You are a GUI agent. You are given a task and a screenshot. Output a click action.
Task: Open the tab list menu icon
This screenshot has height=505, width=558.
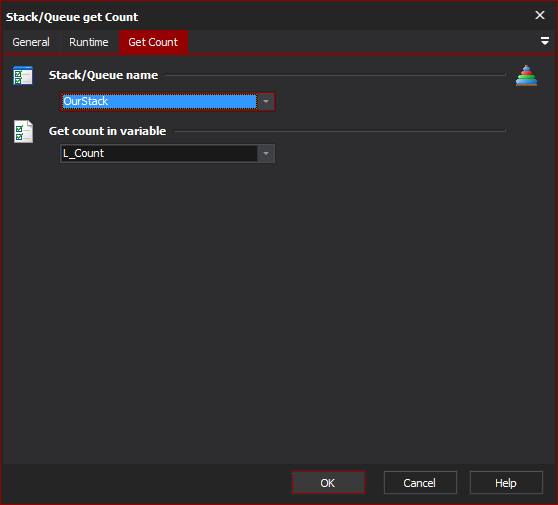[544, 41]
